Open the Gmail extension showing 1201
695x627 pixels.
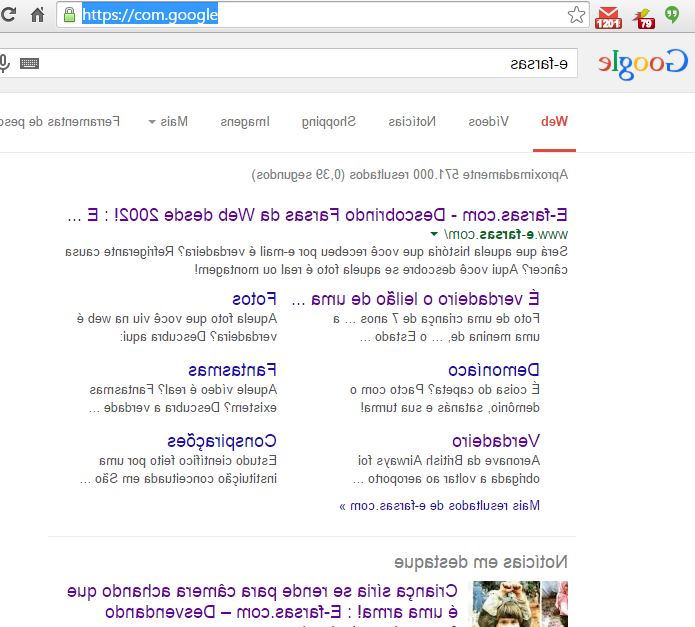tap(608, 18)
